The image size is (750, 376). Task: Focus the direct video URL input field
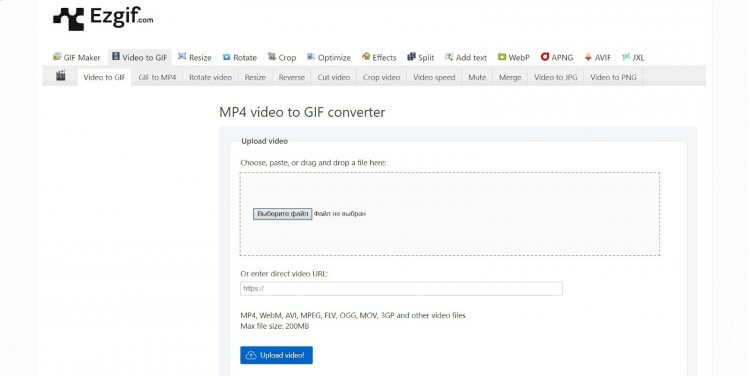pos(401,288)
